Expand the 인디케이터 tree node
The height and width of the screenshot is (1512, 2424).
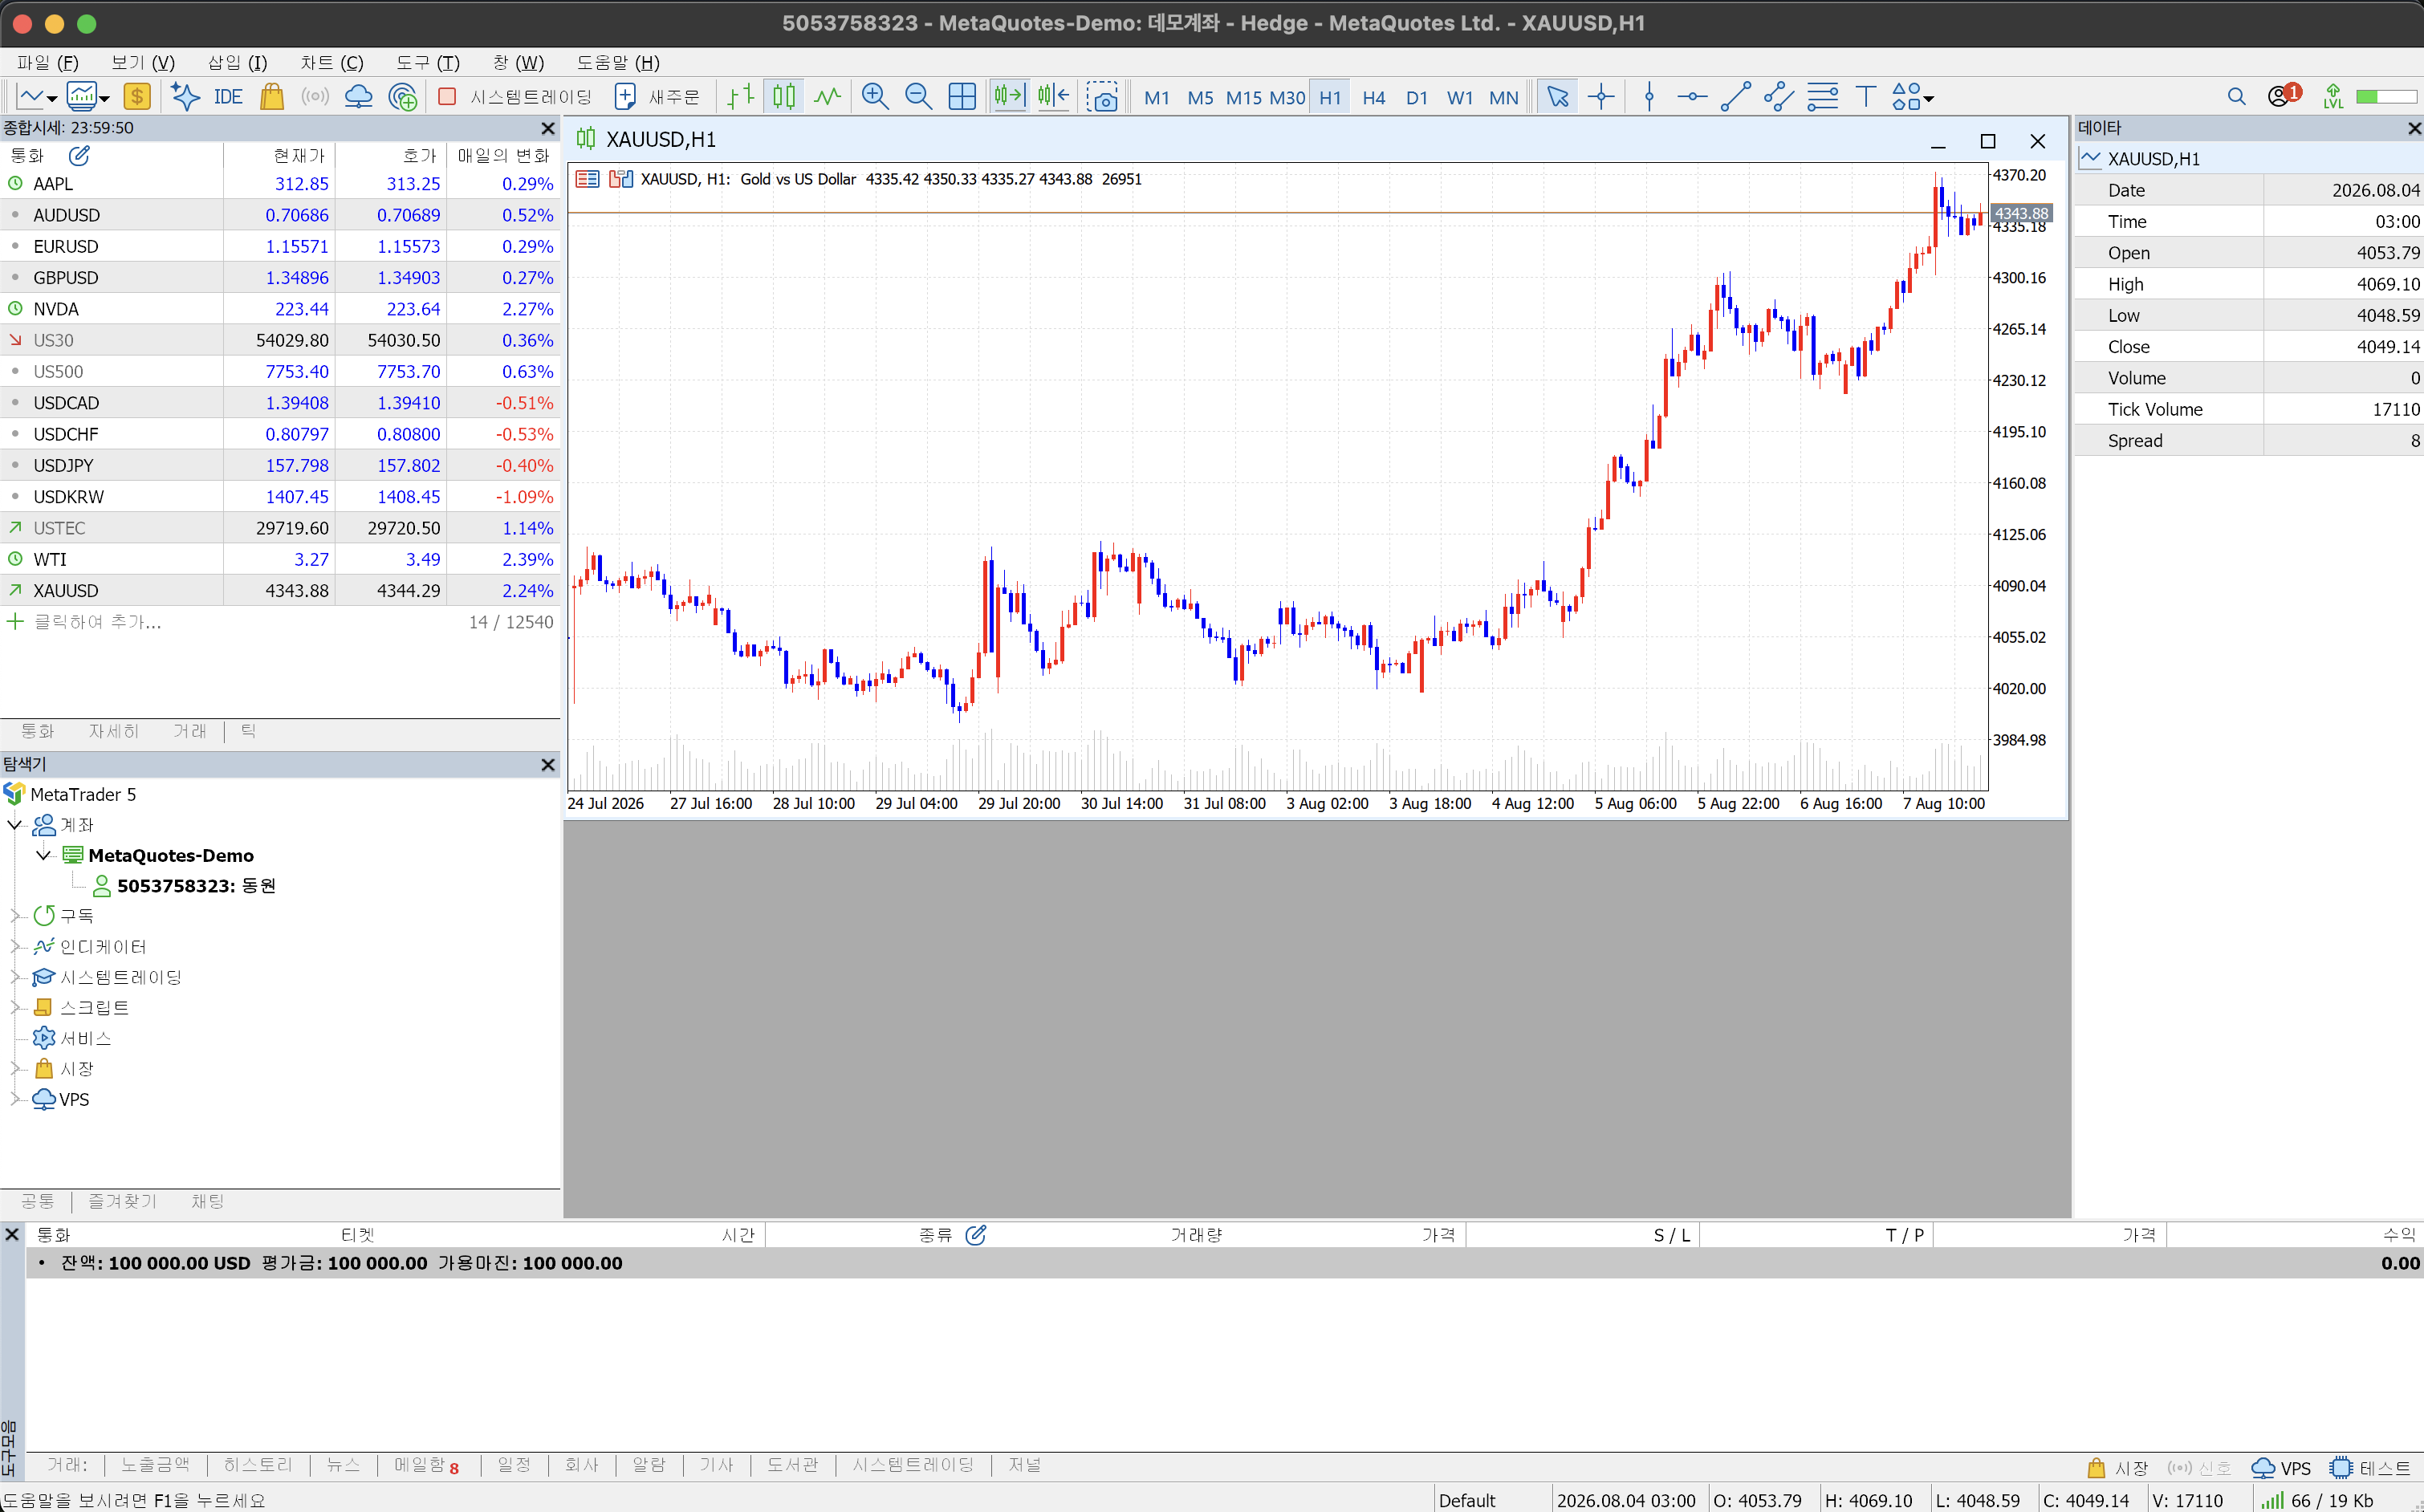[15, 946]
